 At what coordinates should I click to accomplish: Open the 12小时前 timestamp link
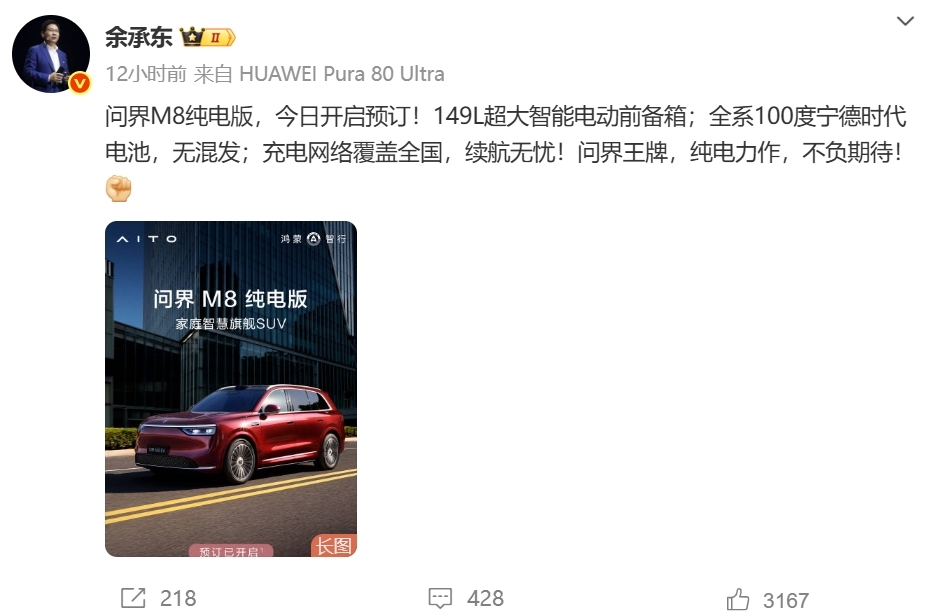(x=146, y=74)
